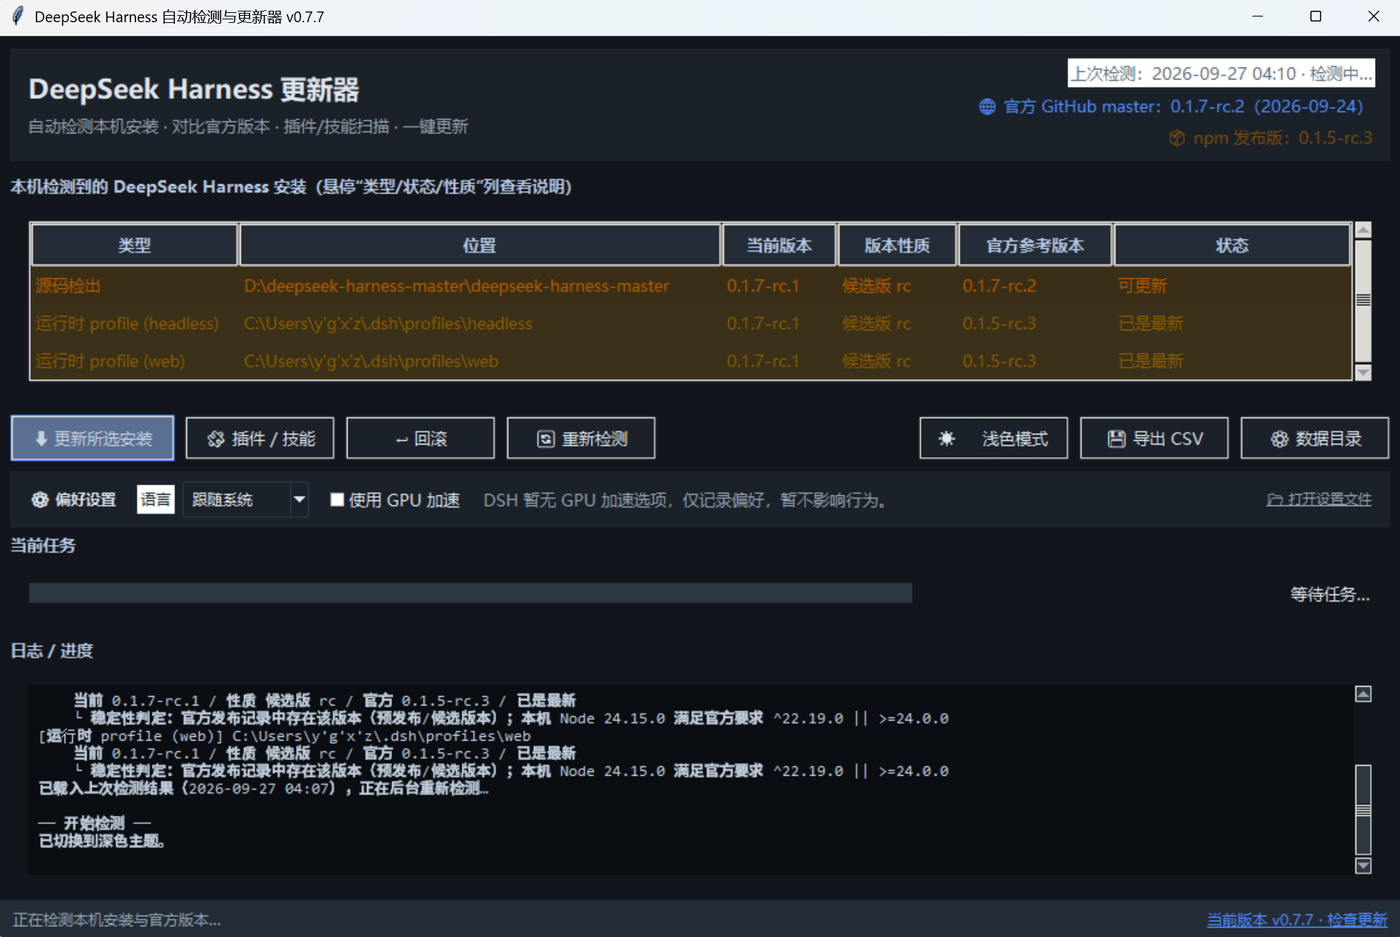Image resolution: width=1400 pixels, height=937 pixels.
Task: Enable the 使用 GPU 加速 checkbox
Action: [337, 500]
